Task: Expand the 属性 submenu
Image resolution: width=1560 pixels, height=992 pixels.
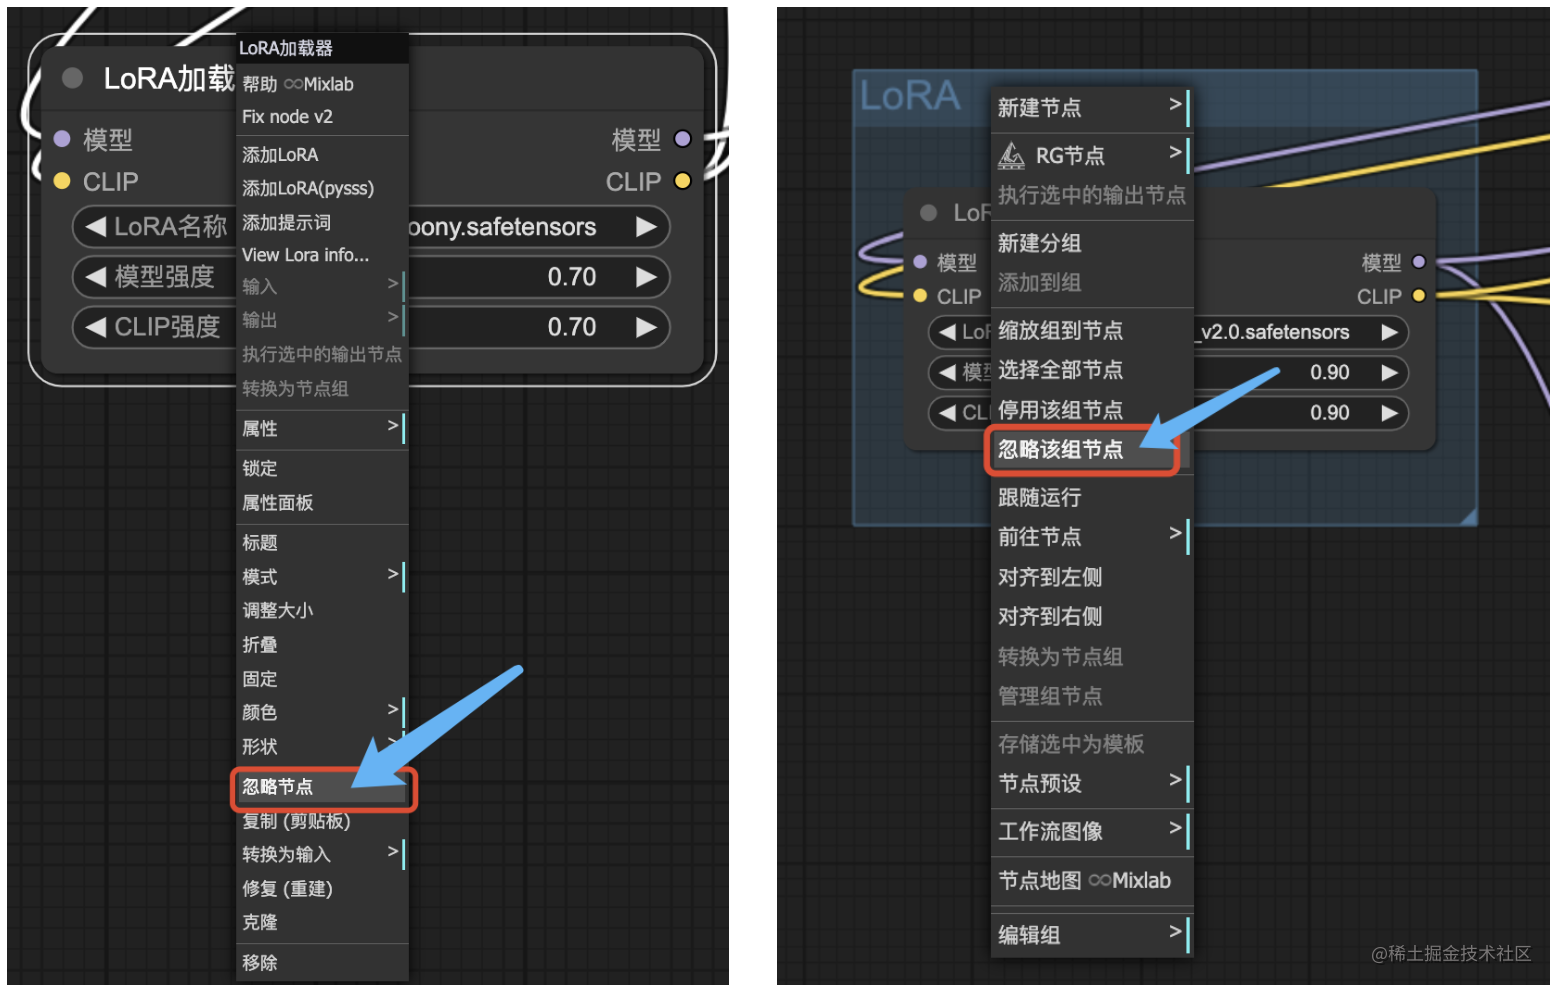Action: [322, 428]
